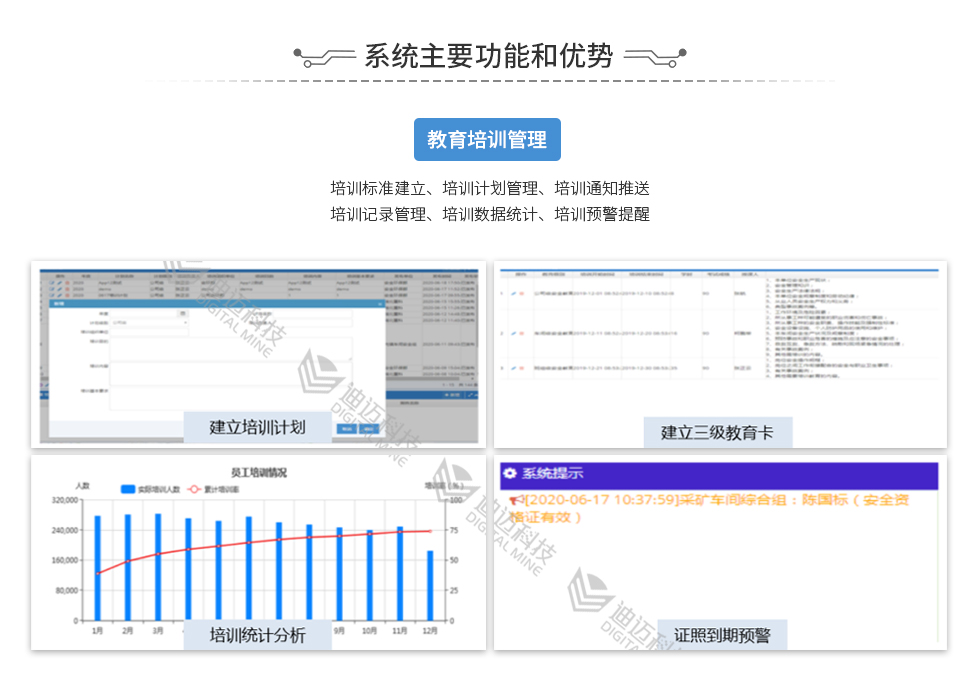Open the 培训统计分析 caption label
The height and width of the screenshot is (687, 980).
point(257,635)
